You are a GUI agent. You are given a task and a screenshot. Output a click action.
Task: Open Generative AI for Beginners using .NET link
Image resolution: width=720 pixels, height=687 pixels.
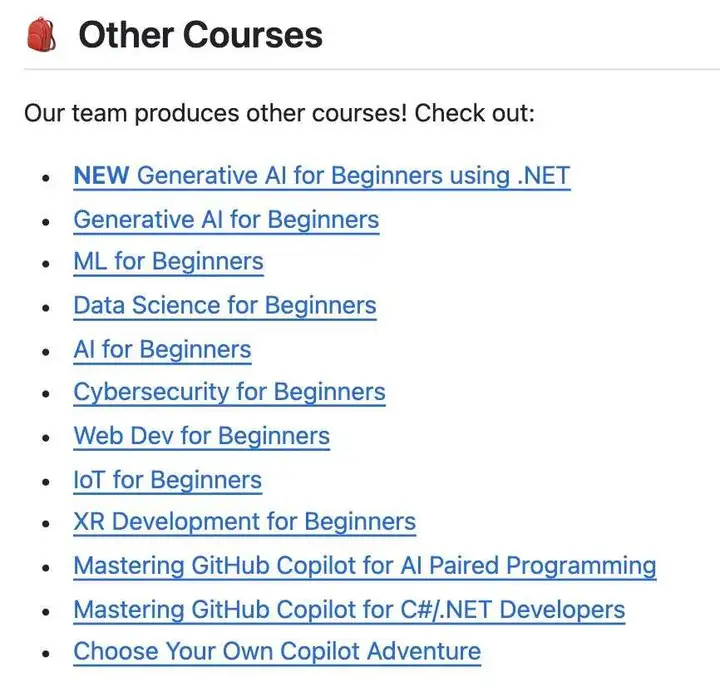(322, 176)
